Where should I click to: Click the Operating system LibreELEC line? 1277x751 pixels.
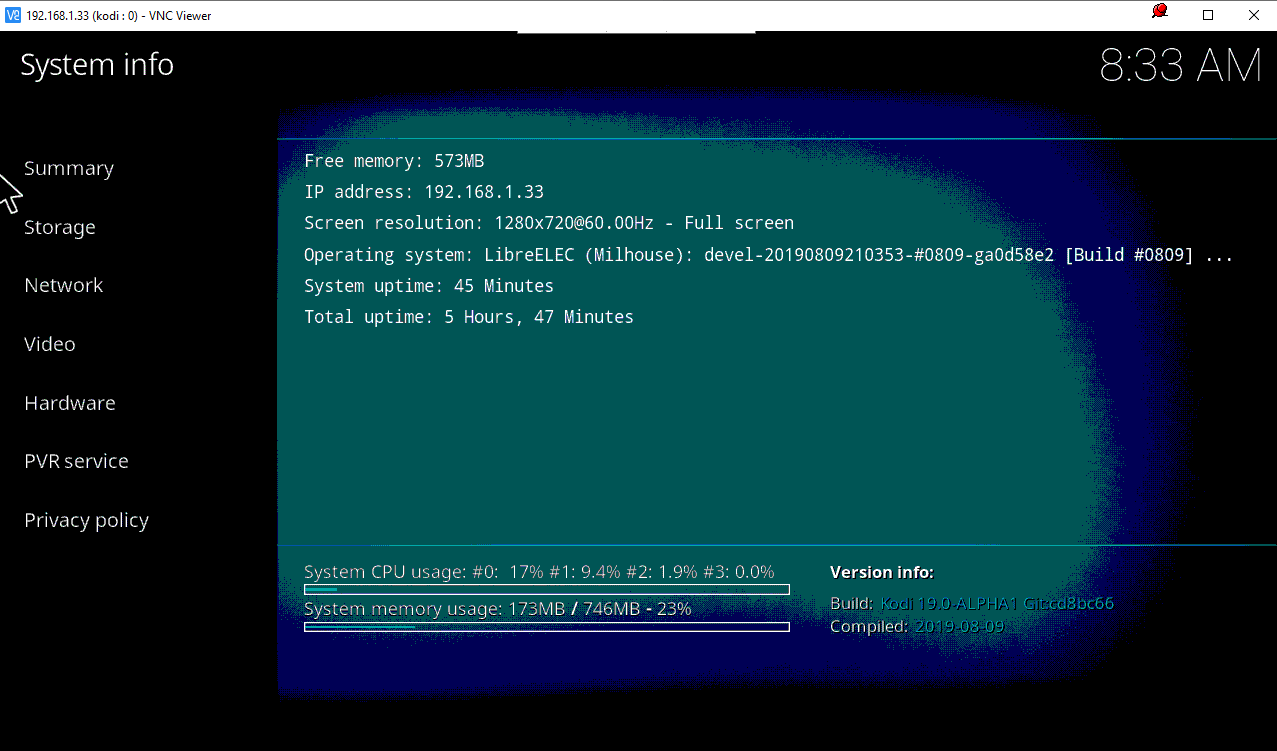pos(767,255)
